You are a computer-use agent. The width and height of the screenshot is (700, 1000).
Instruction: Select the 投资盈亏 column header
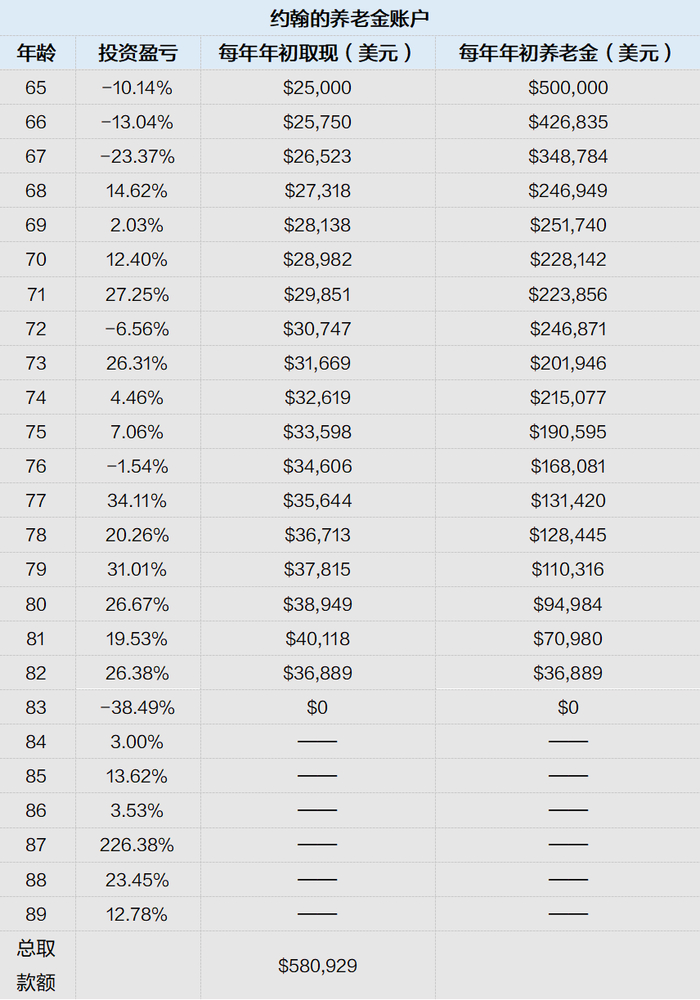(137, 53)
